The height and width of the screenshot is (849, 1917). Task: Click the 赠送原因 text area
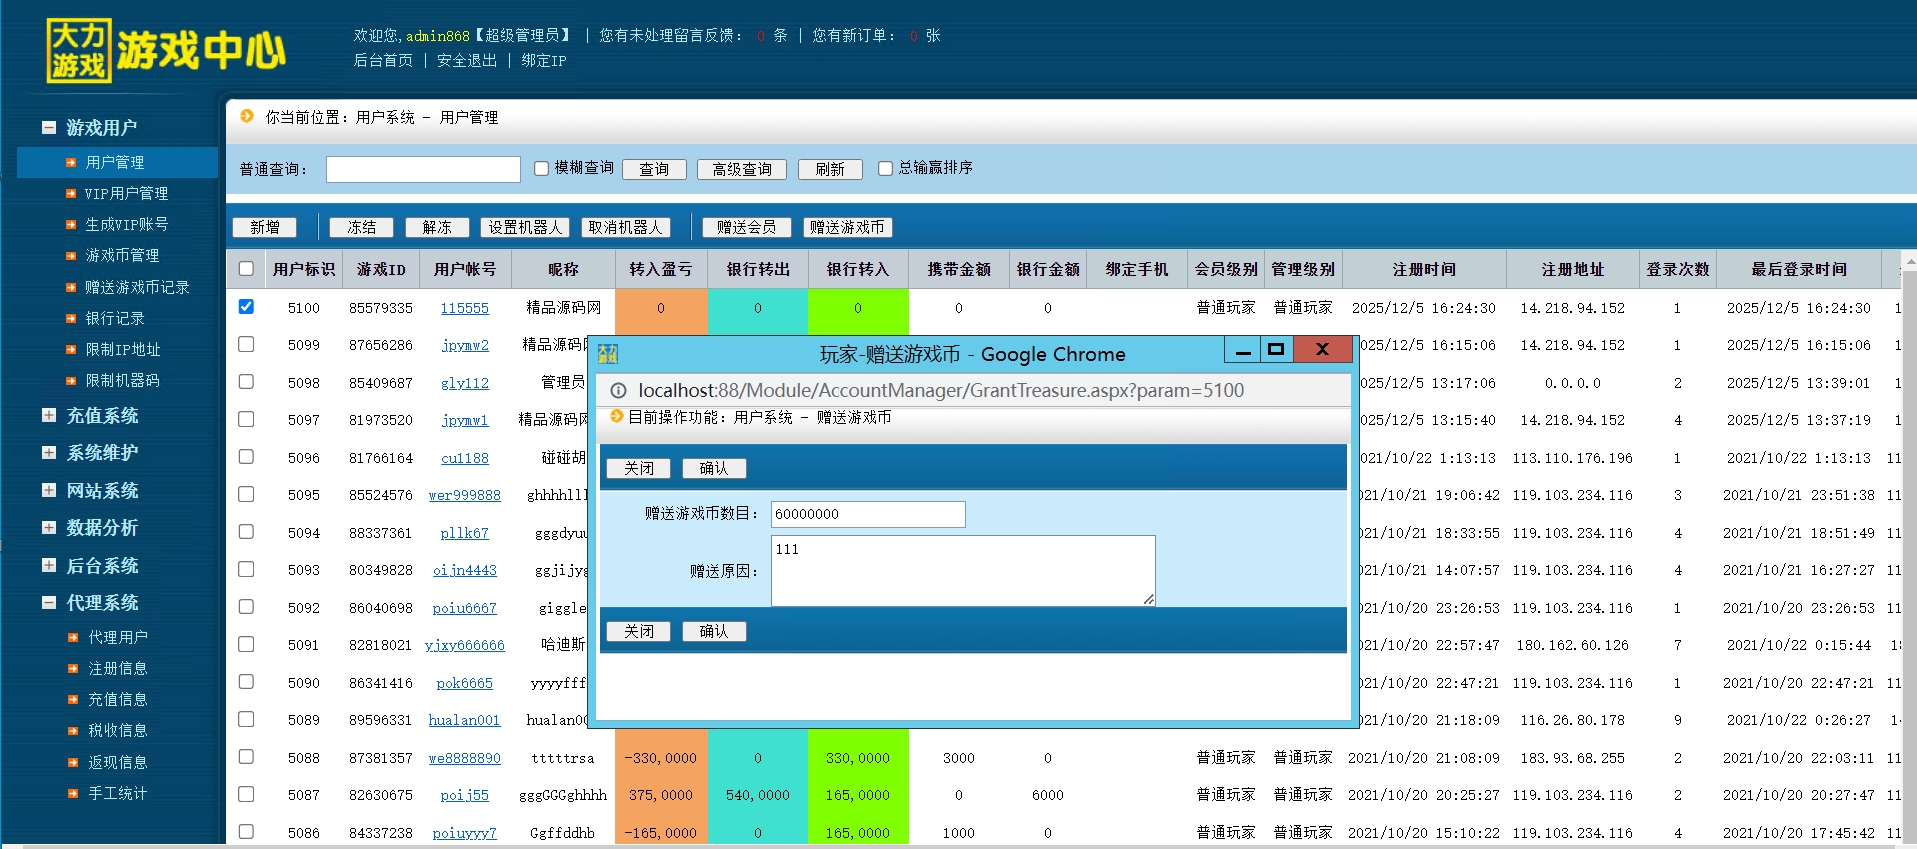962,570
